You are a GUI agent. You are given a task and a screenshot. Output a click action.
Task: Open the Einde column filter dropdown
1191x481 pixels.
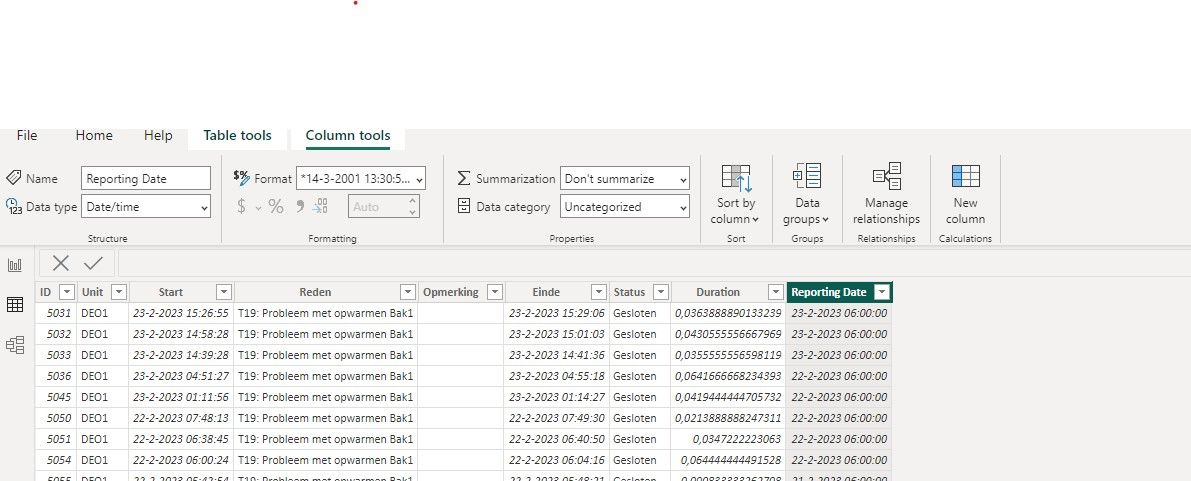599,292
